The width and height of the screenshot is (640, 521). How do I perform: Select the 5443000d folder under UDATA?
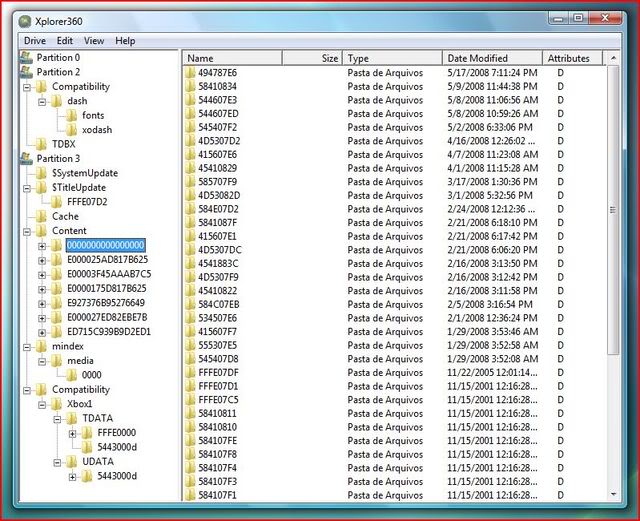click(x=117, y=476)
